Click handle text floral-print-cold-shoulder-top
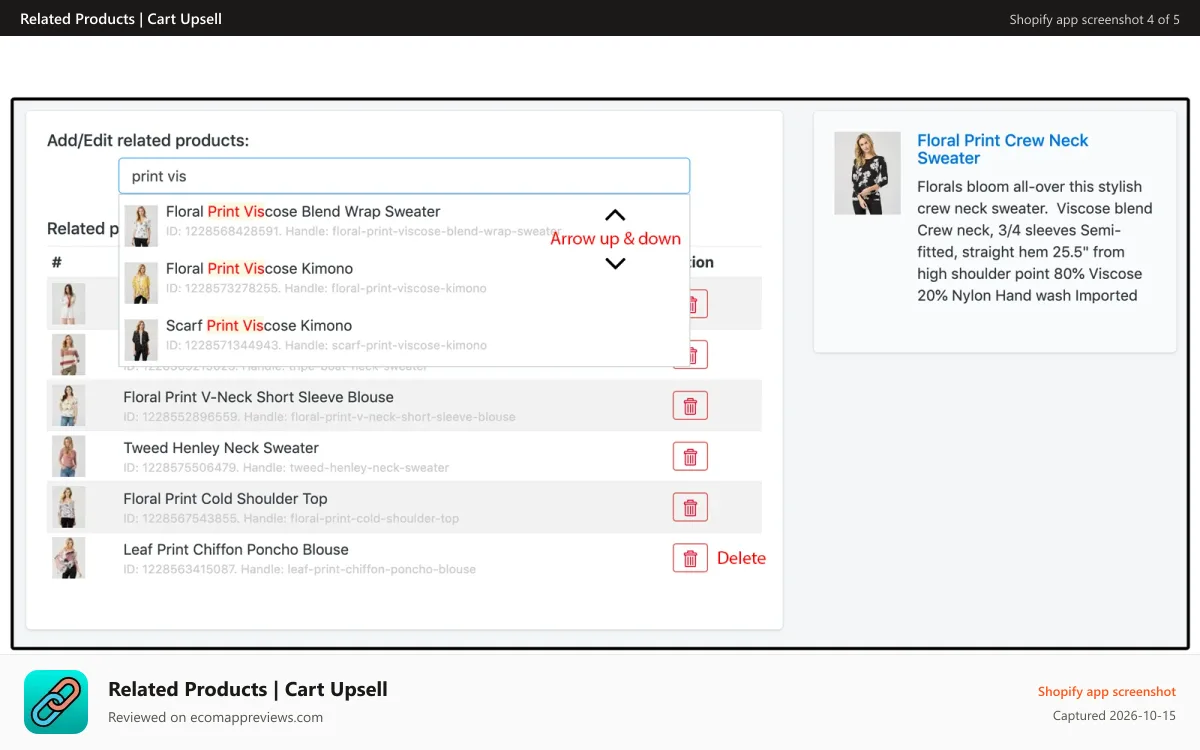 click(373, 519)
